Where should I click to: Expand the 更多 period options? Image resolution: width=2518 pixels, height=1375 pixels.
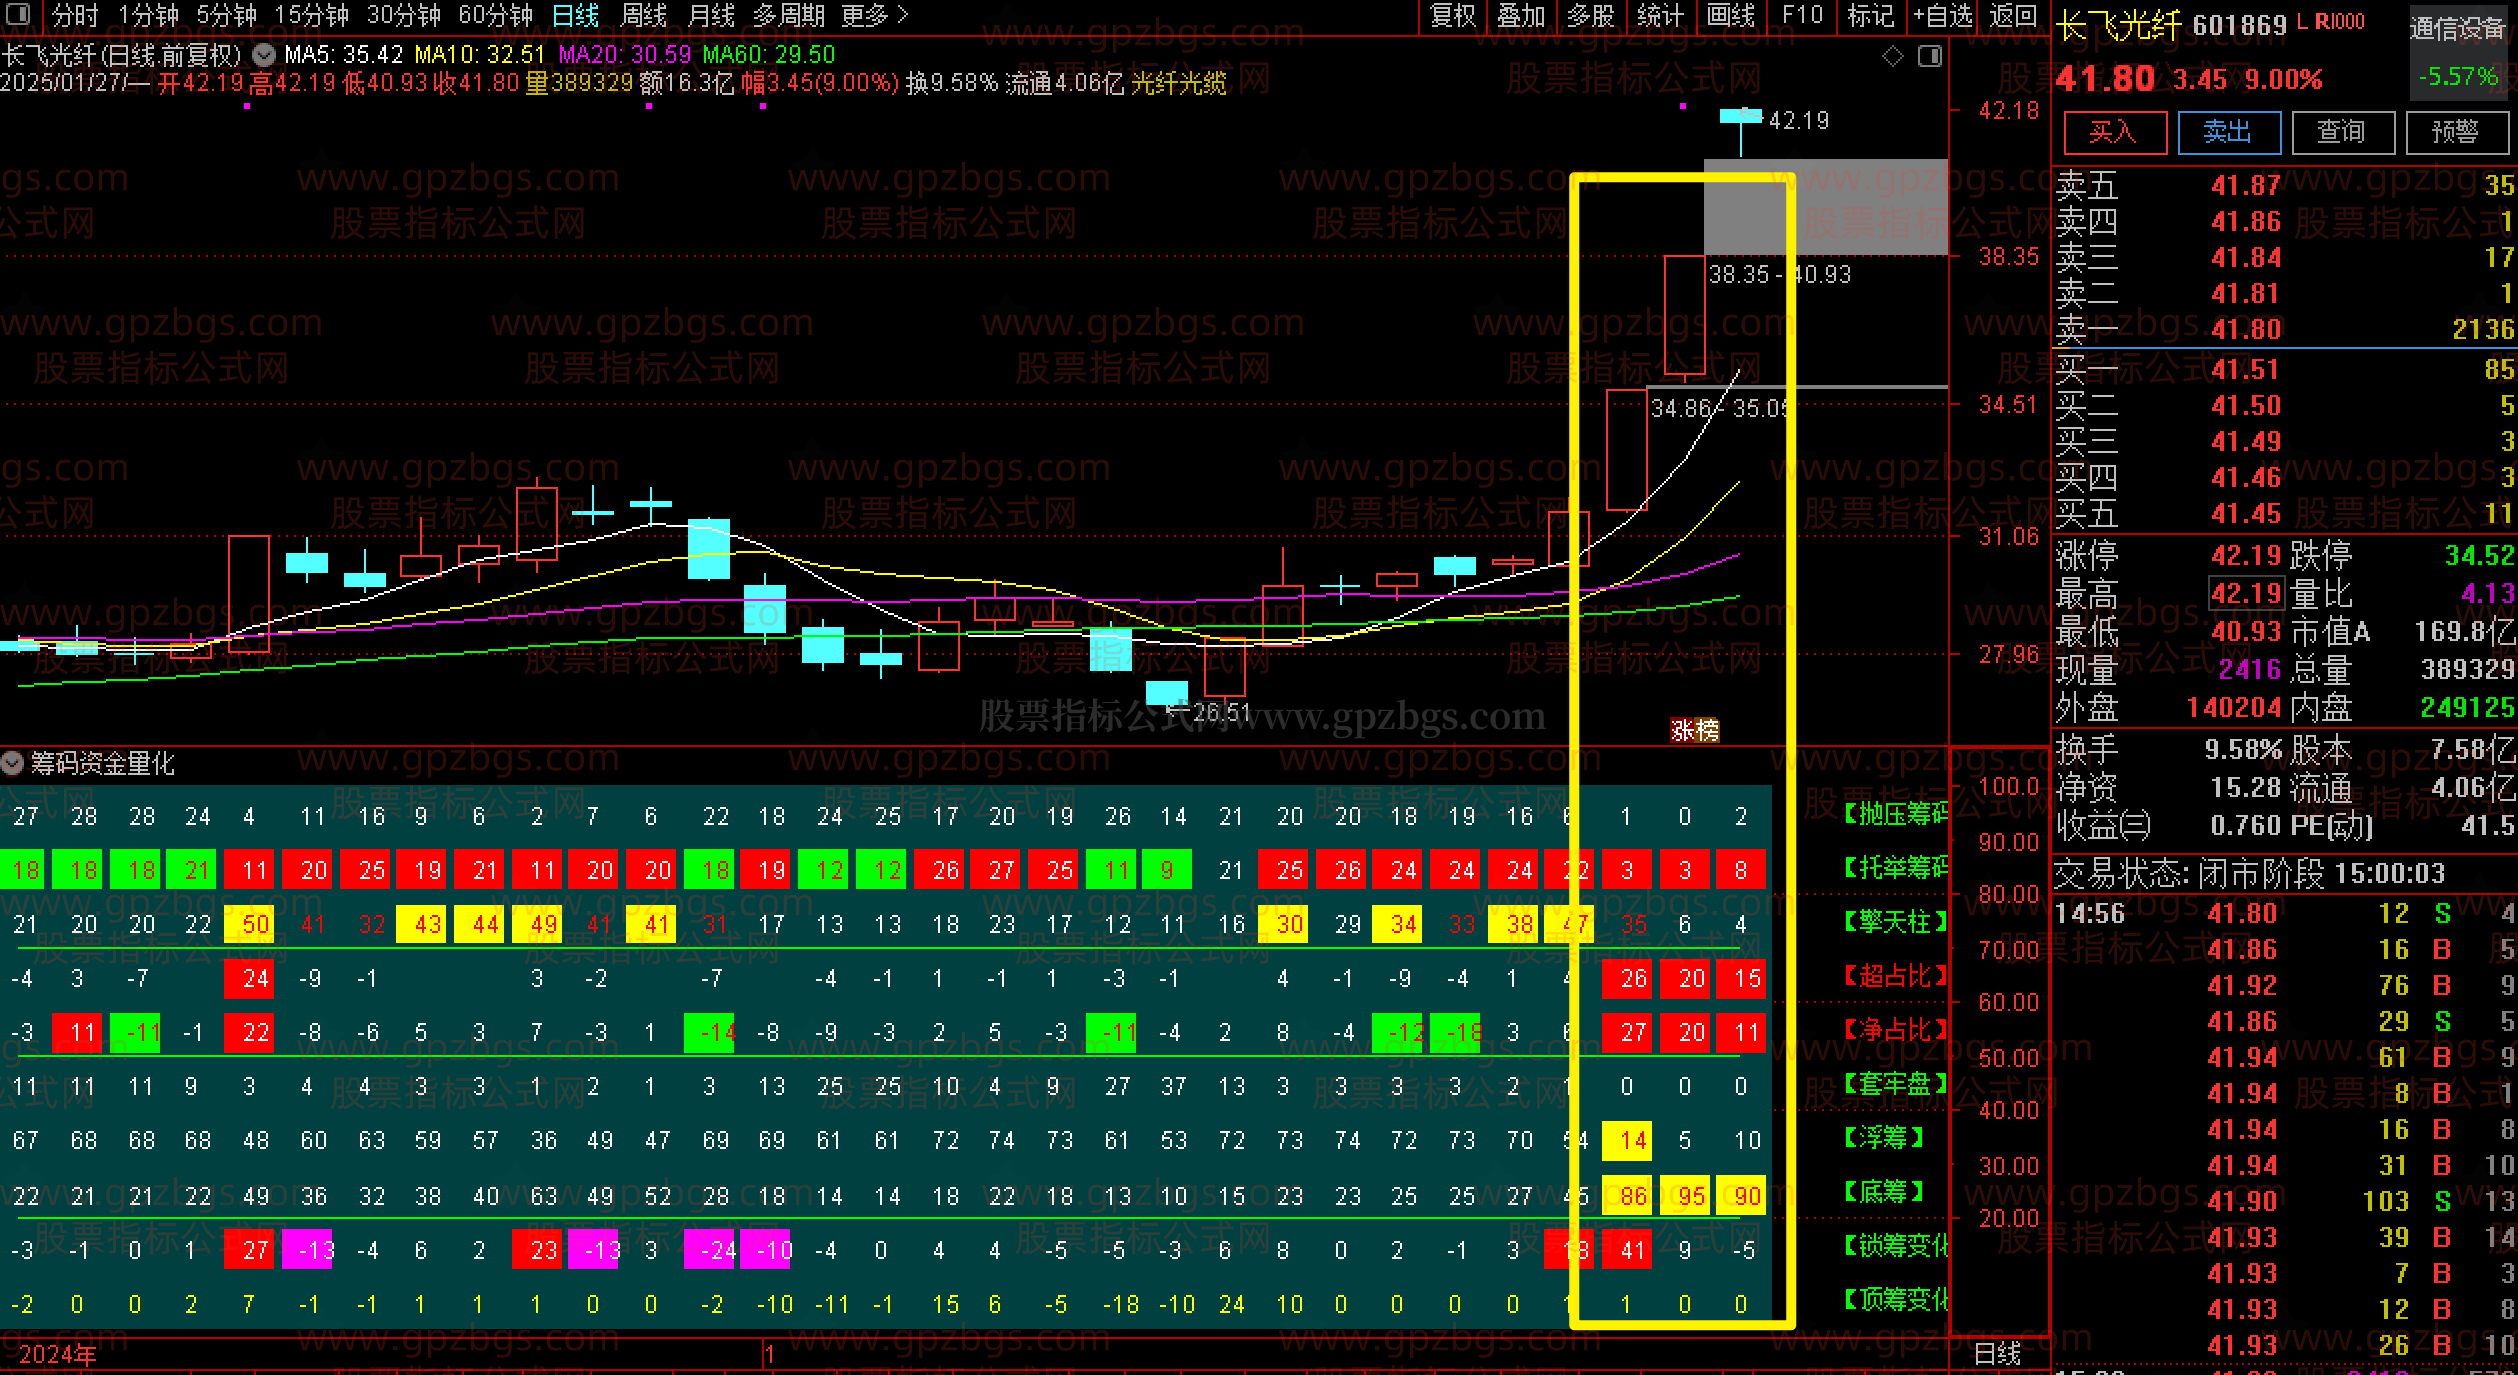click(875, 15)
